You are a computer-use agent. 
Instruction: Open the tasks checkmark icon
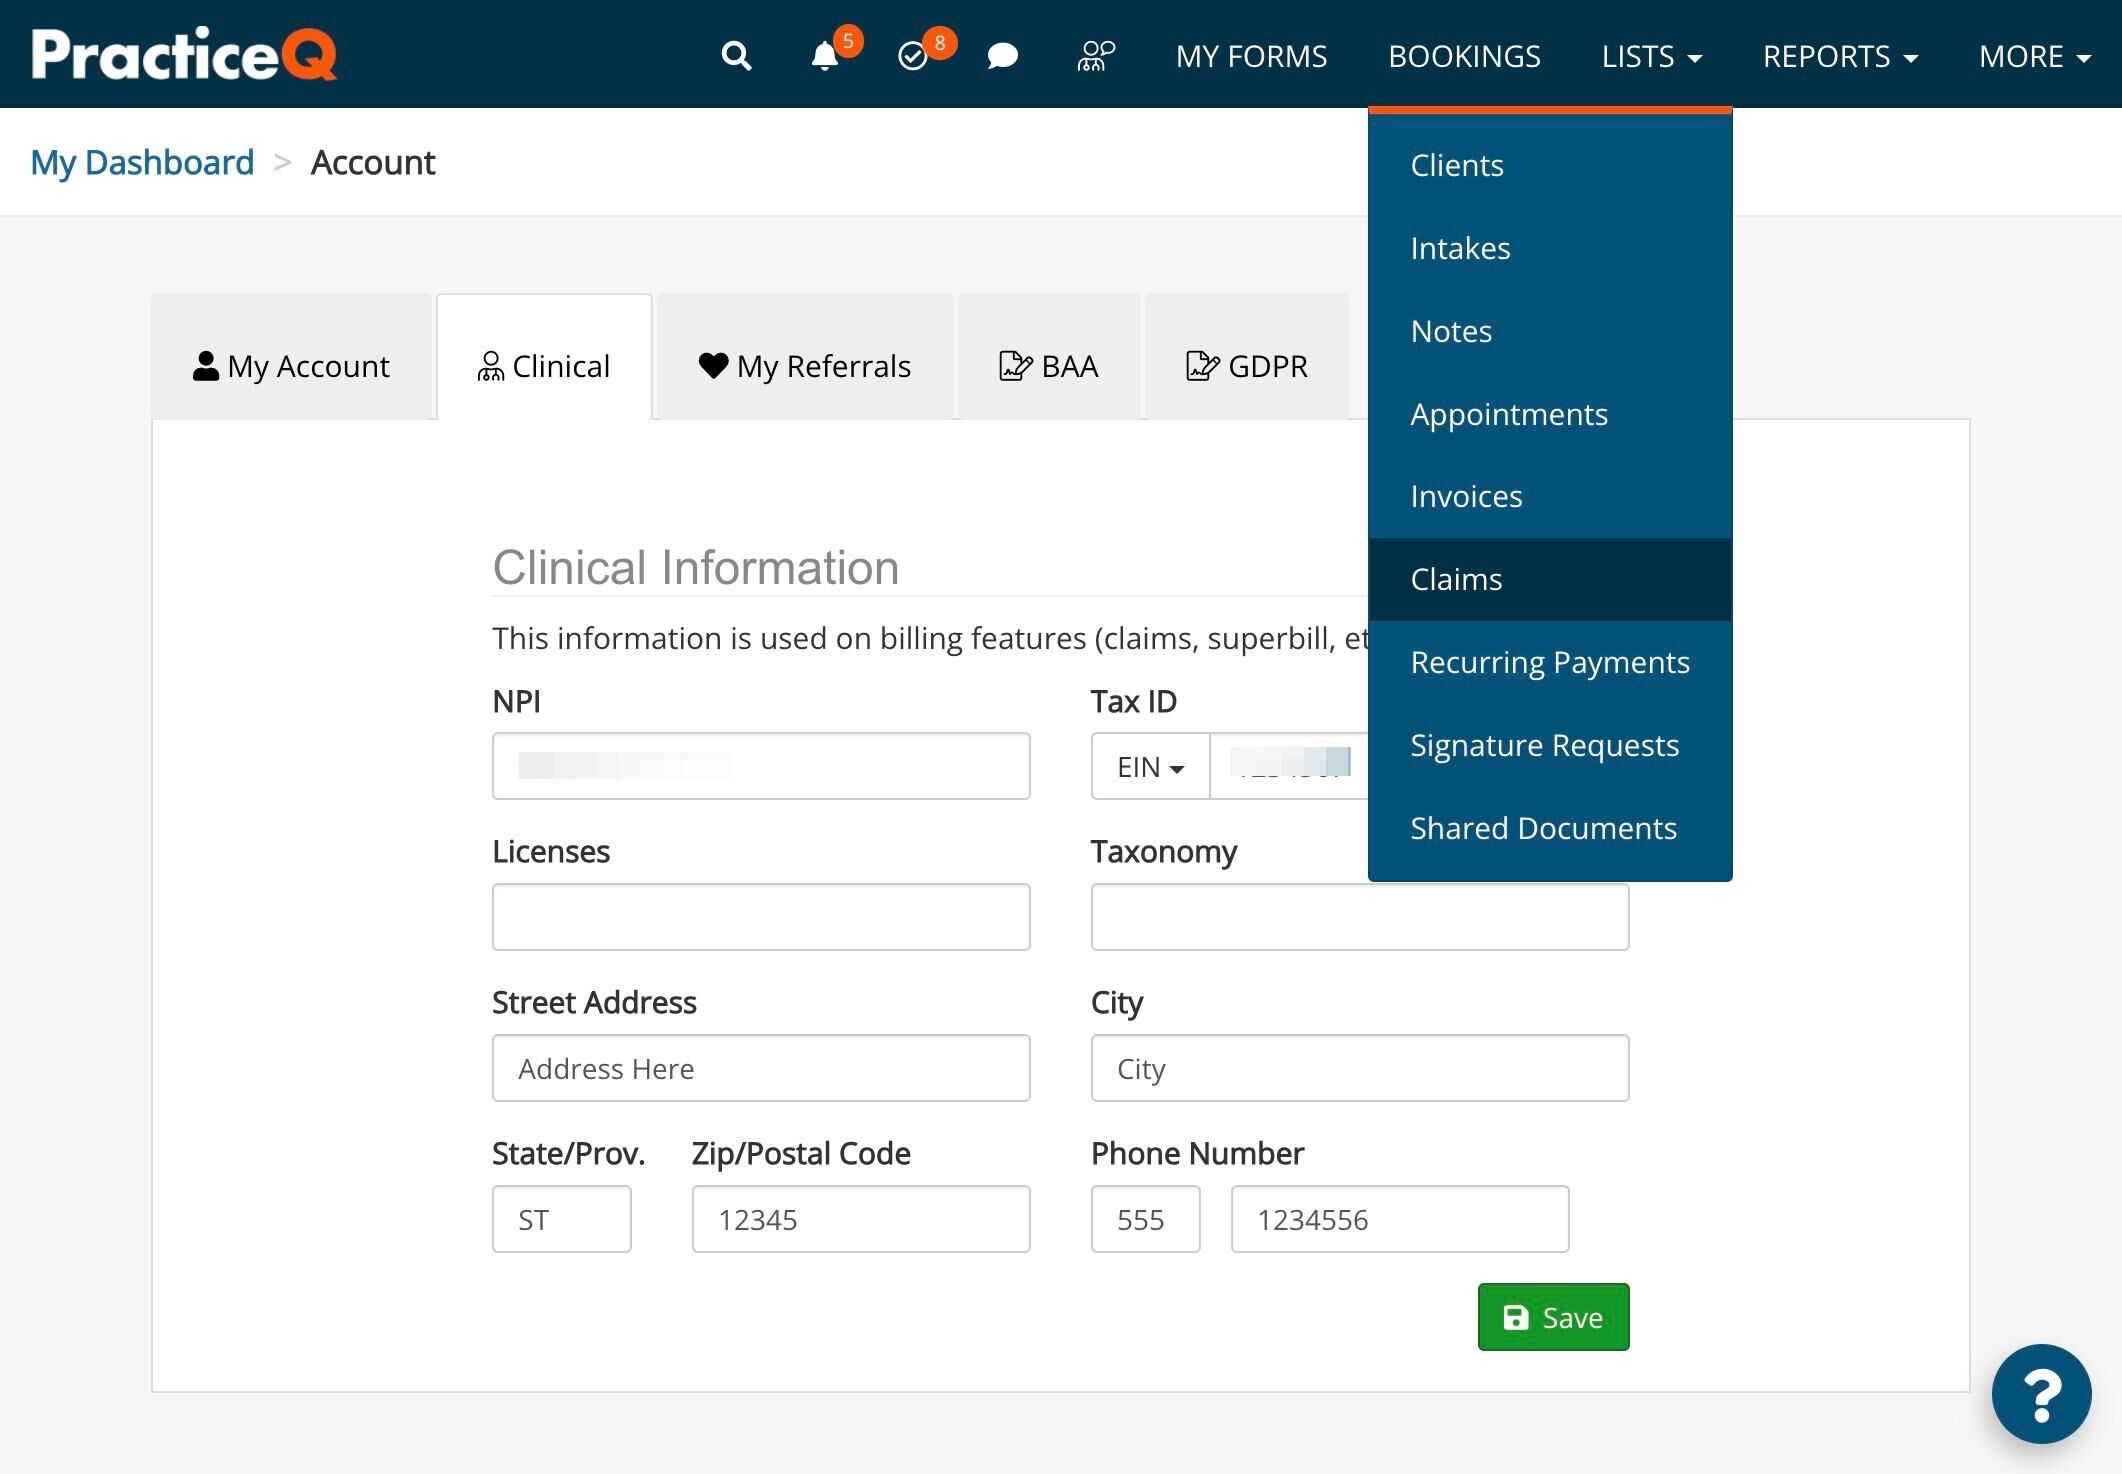pyautogui.click(x=913, y=56)
